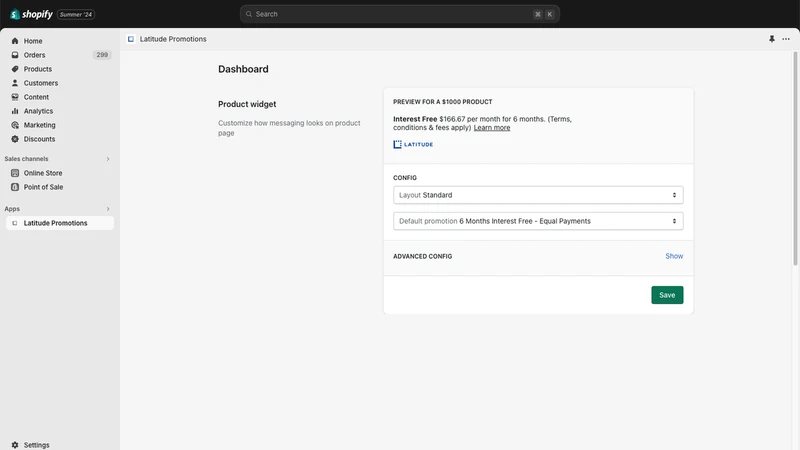Viewport: 800px width, 450px height.
Task: Click the Products tag icon
Action: tap(15, 69)
